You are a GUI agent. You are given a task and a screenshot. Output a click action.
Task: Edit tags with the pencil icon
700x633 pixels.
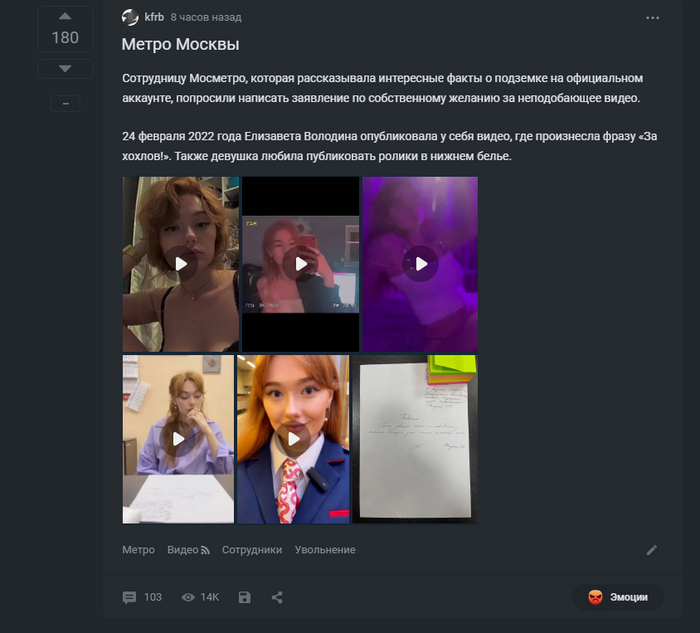pyautogui.click(x=652, y=550)
